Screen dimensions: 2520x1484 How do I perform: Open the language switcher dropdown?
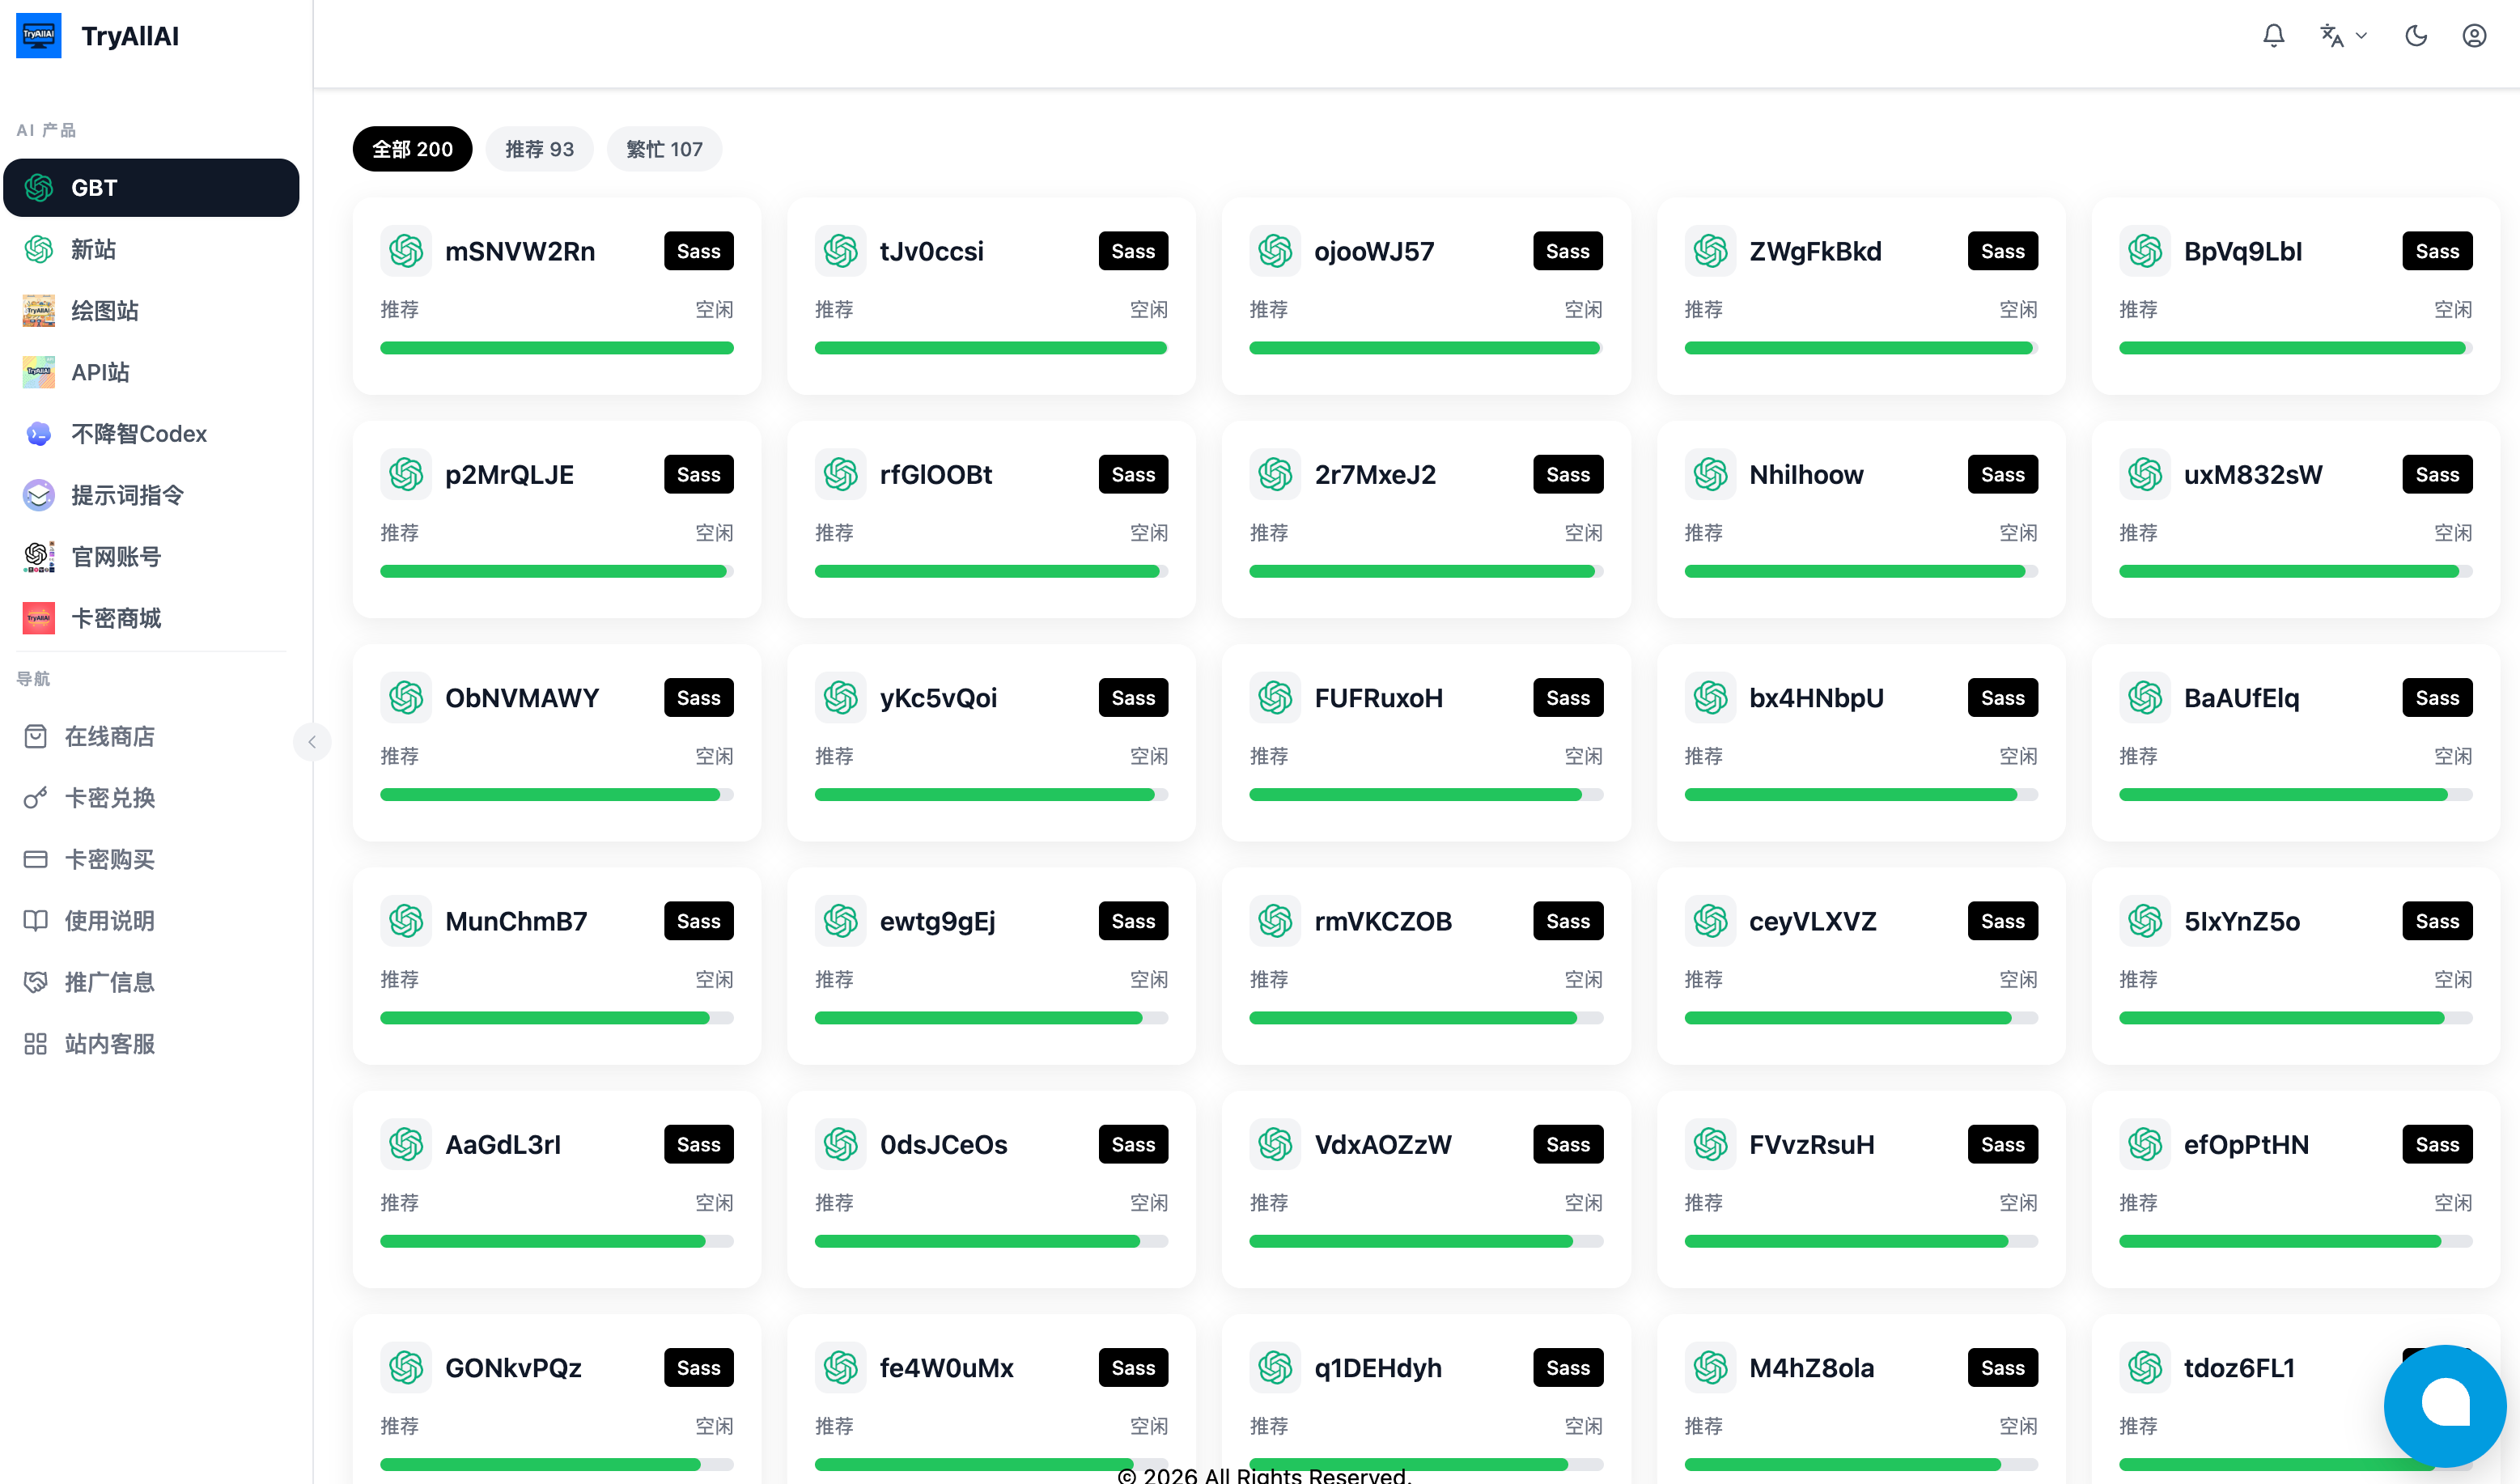(x=2343, y=36)
